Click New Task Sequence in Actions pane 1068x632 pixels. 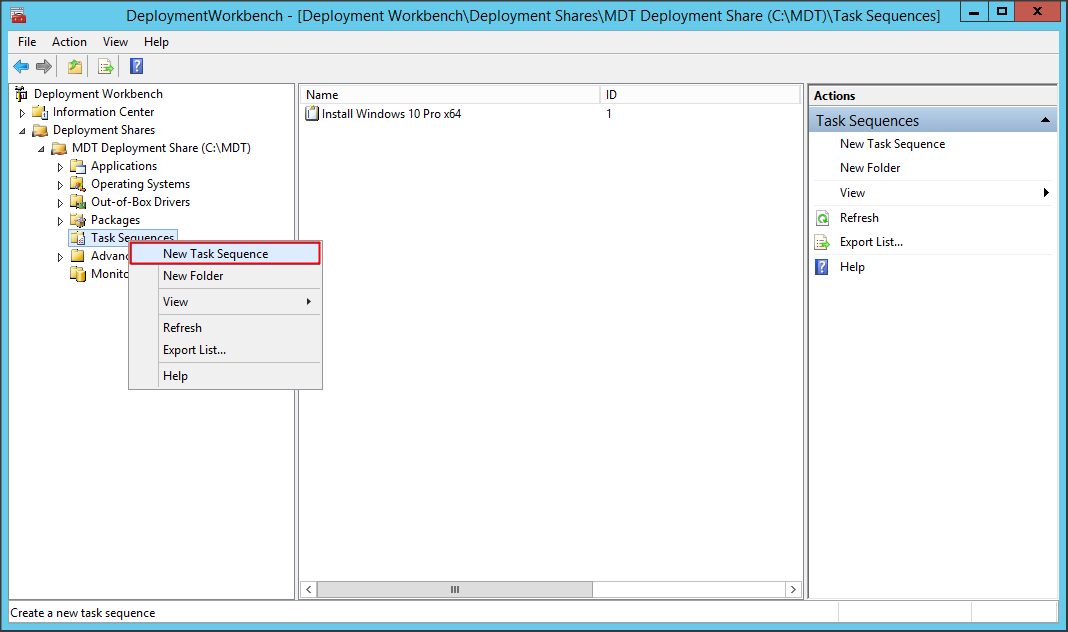(892, 144)
